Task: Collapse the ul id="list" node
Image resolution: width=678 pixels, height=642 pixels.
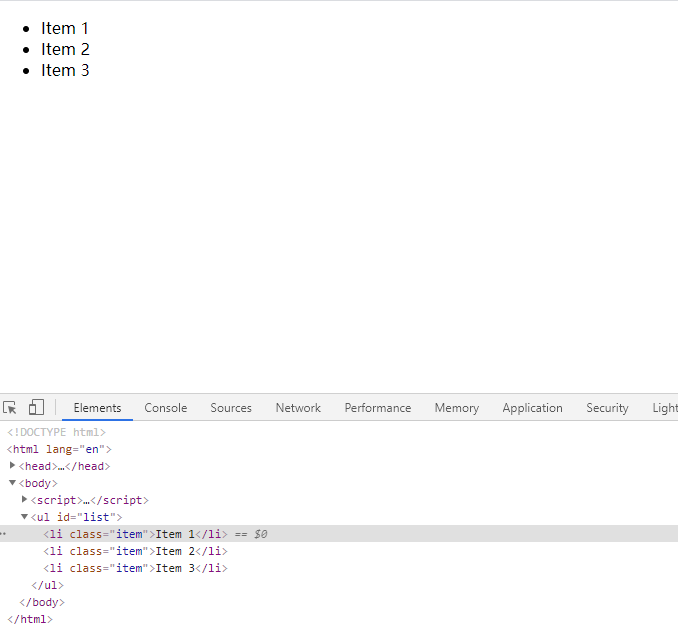Action: [x=25, y=517]
